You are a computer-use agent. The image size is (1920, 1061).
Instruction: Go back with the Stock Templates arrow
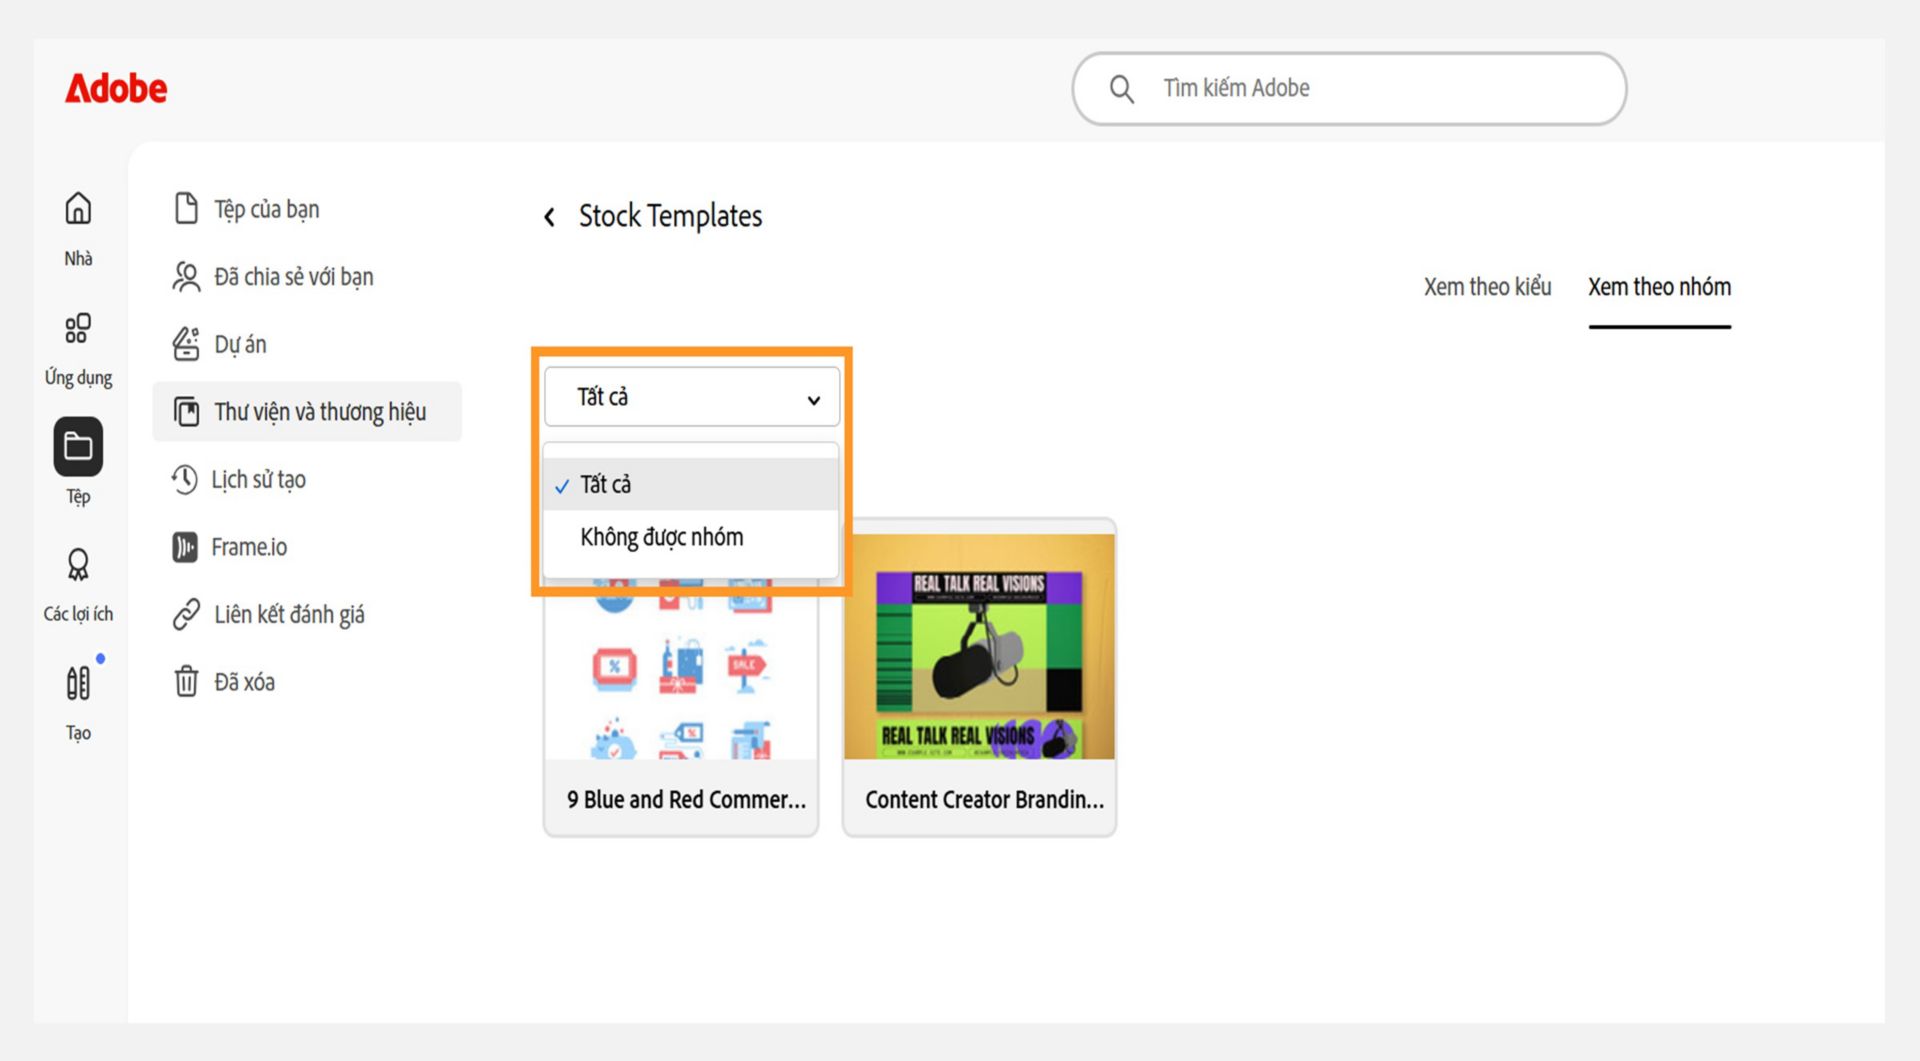point(549,217)
